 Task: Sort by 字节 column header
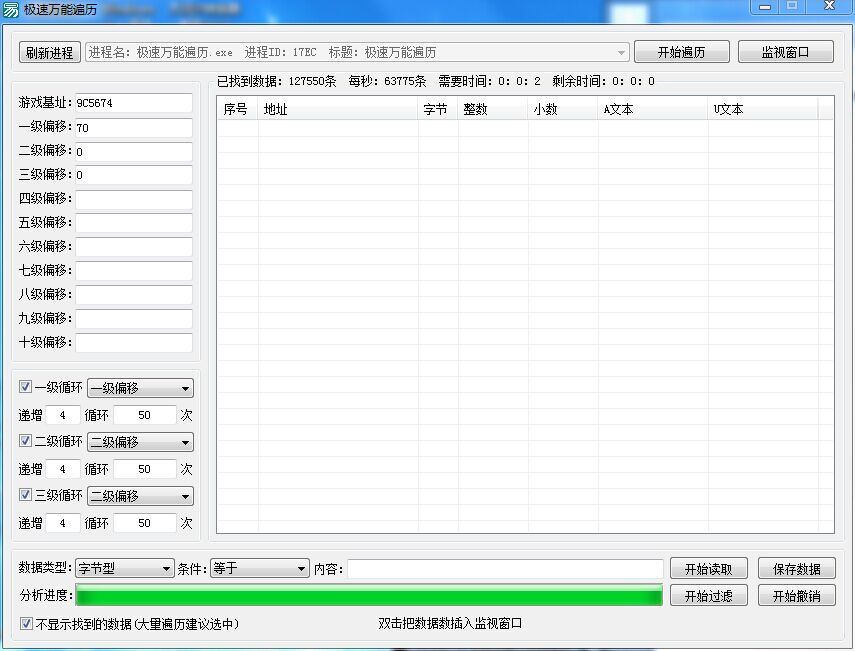(x=438, y=109)
